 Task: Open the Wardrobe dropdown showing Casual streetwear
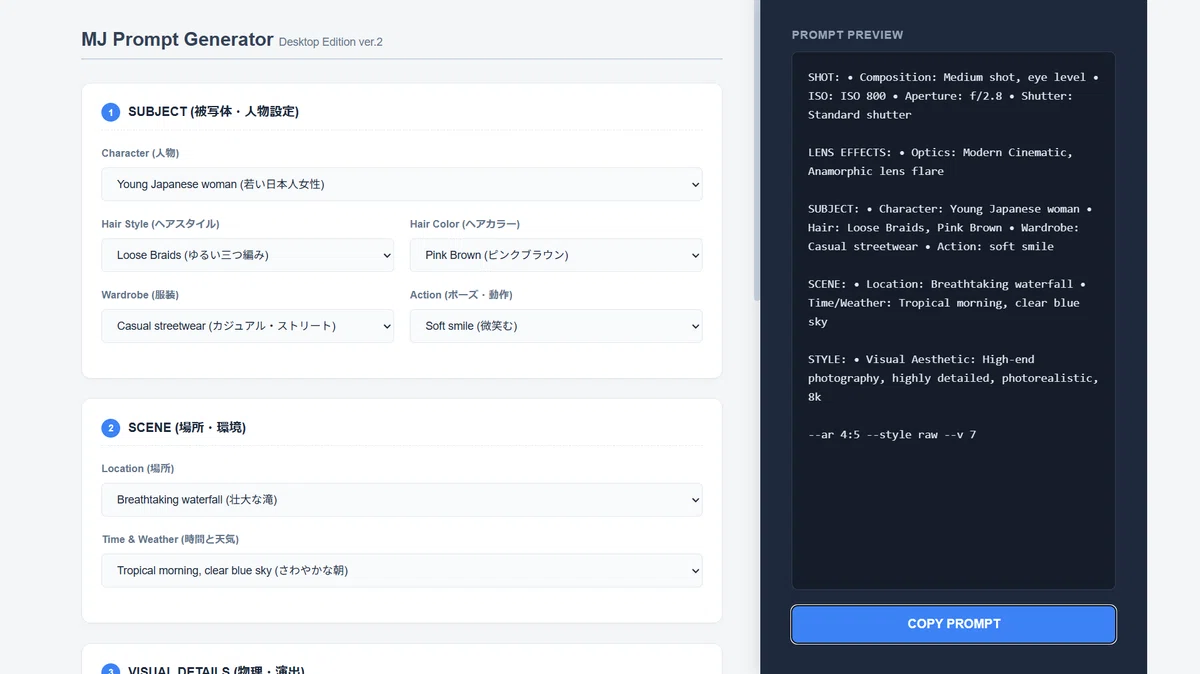tap(247, 326)
